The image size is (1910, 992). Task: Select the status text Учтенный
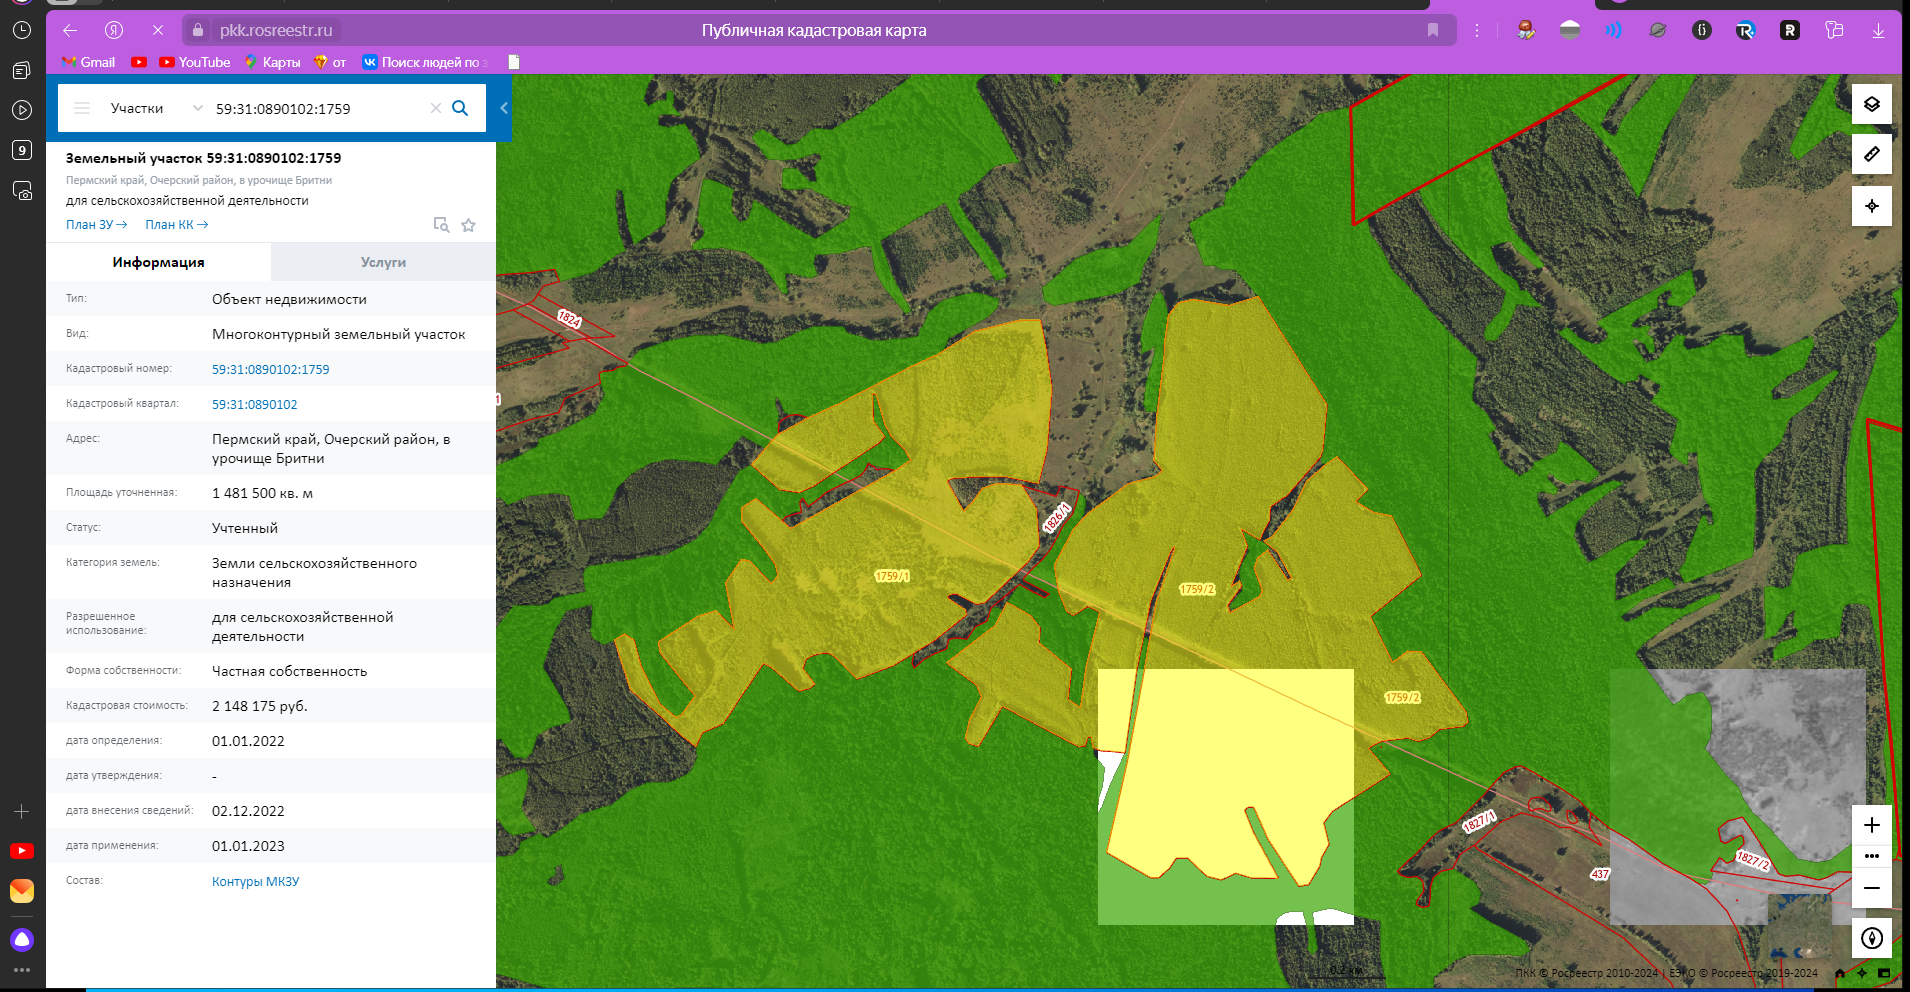pos(245,528)
